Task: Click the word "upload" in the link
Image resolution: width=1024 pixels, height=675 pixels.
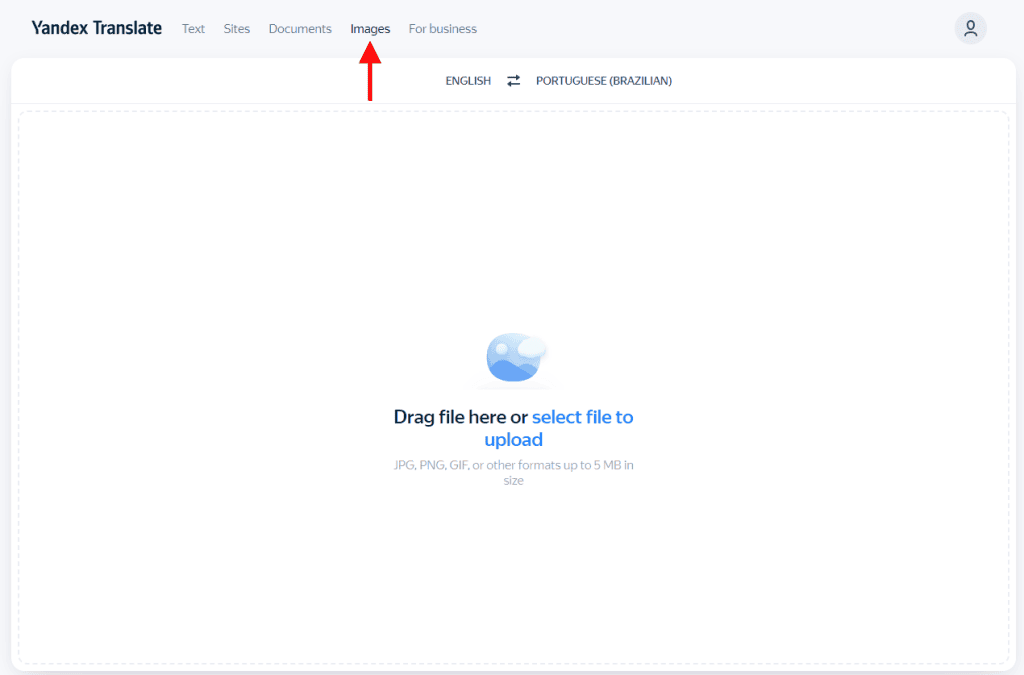Action: (x=513, y=440)
